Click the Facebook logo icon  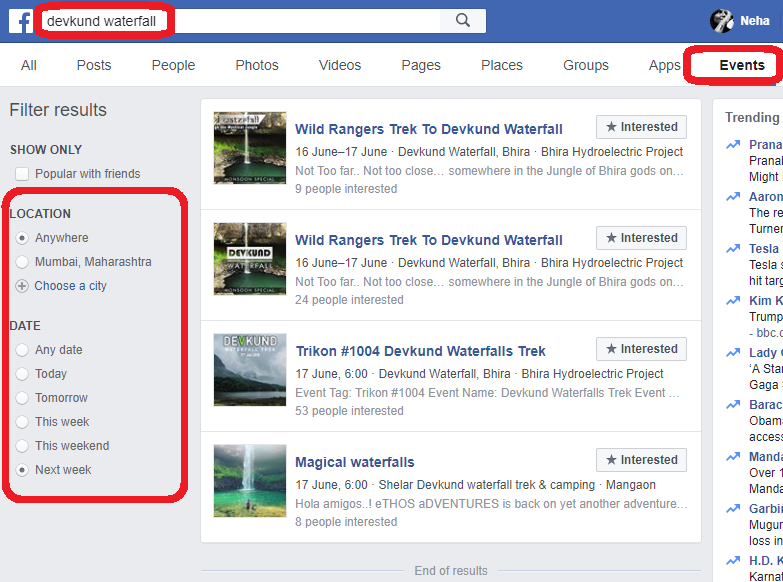21,21
